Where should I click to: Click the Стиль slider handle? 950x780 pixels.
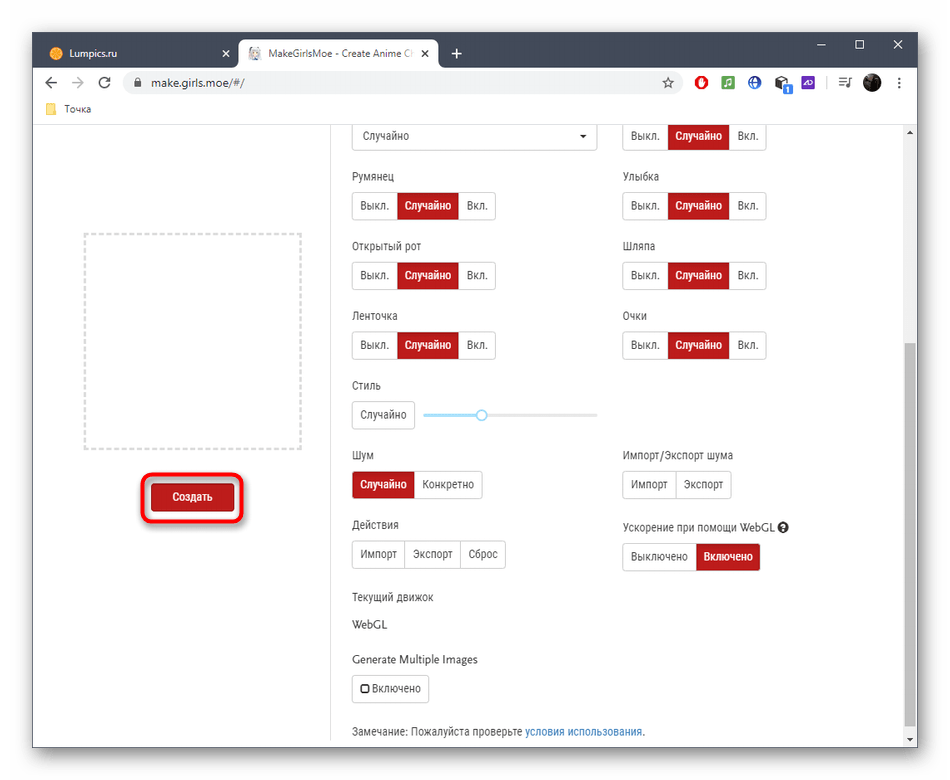point(481,415)
